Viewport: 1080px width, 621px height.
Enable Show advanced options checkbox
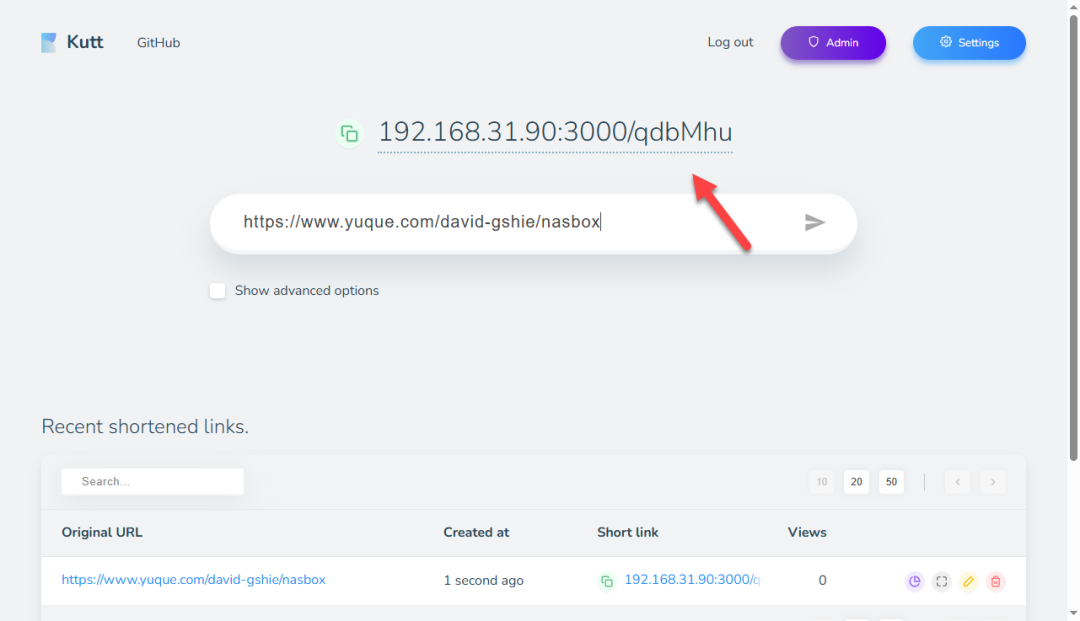pyautogui.click(x=218, y=291)
